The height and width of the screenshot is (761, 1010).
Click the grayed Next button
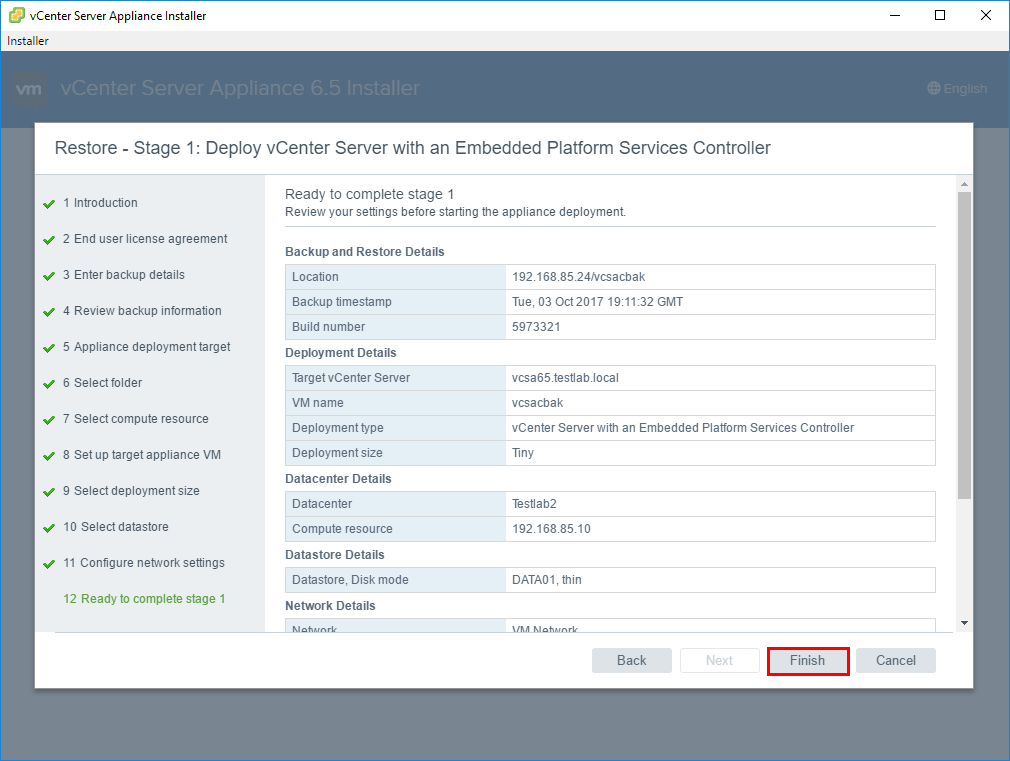719,660
